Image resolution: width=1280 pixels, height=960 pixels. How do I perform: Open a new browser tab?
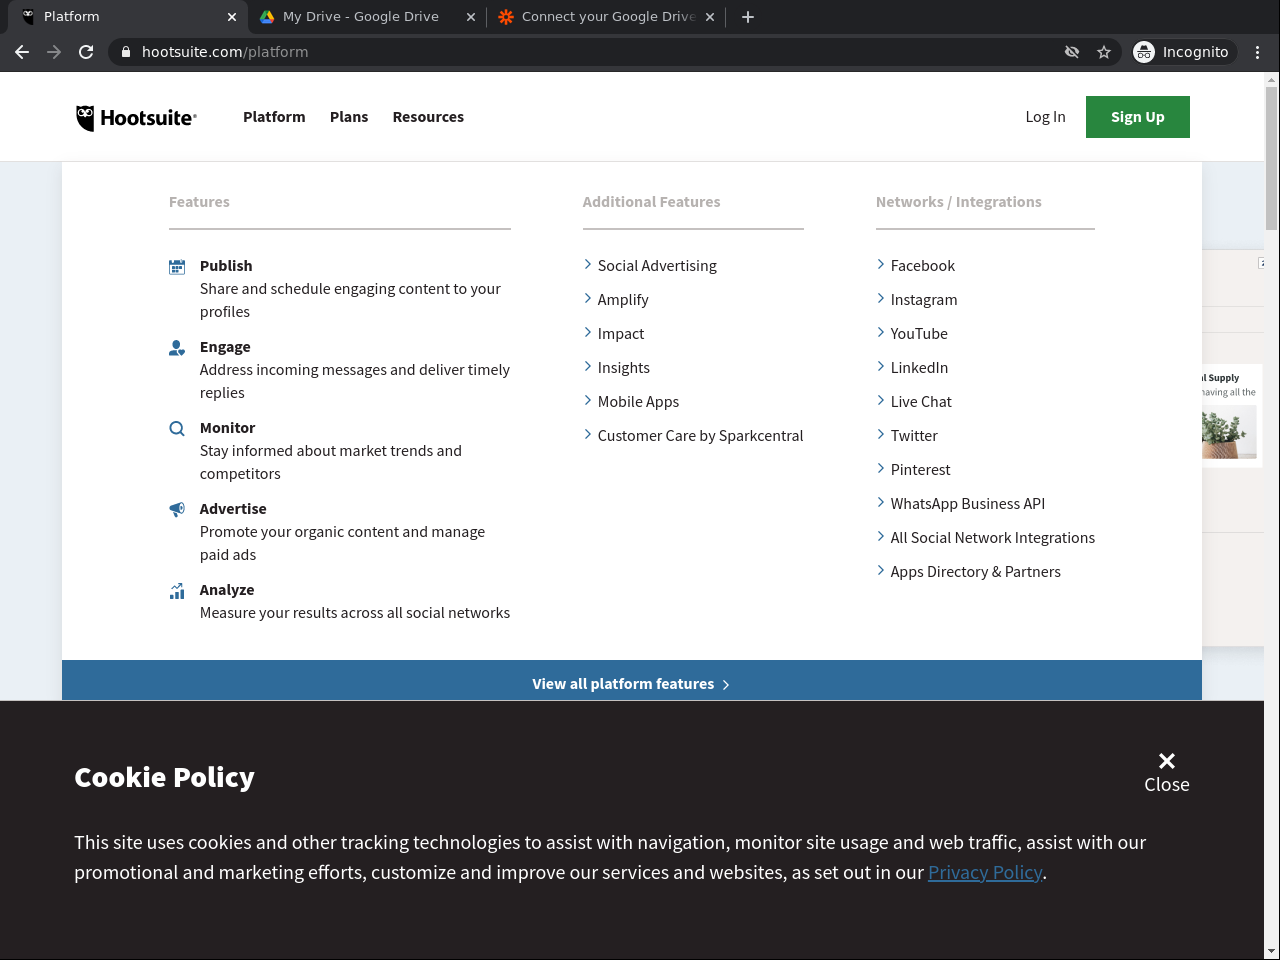748,17
